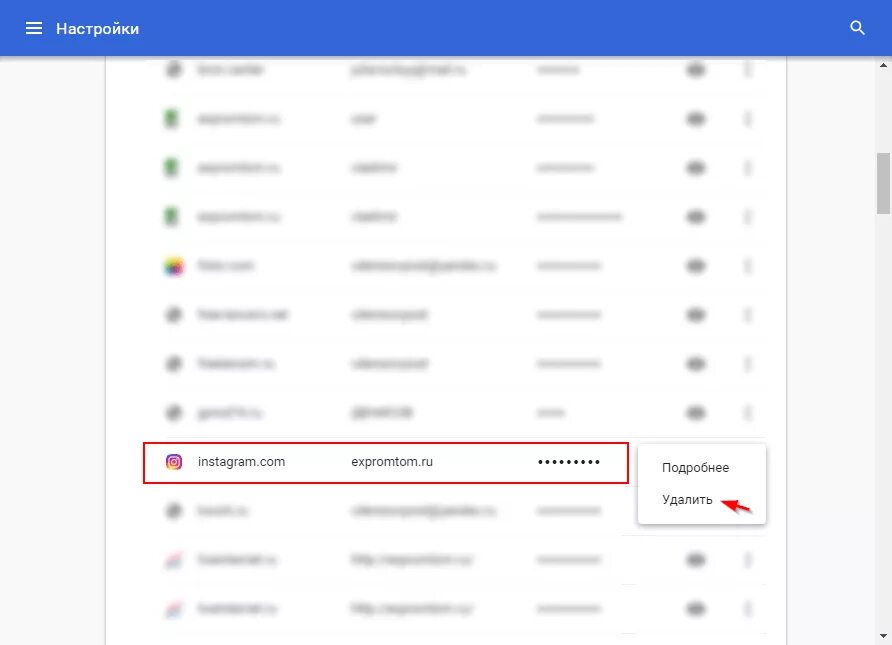Click the Instagram logo icon
Image resolution: width=892 pixels, height=645 pixels.
point(174,462)
